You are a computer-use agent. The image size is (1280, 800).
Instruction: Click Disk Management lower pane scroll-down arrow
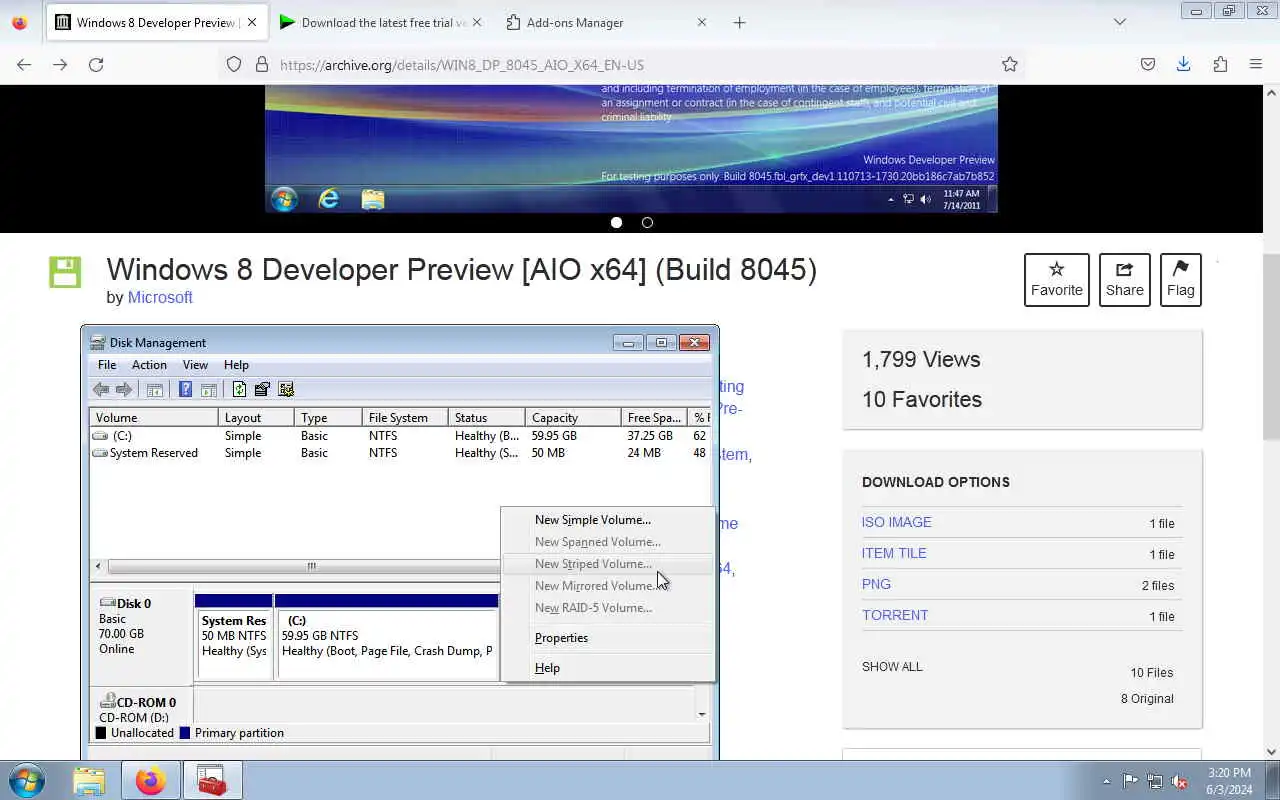click(702, 713)
